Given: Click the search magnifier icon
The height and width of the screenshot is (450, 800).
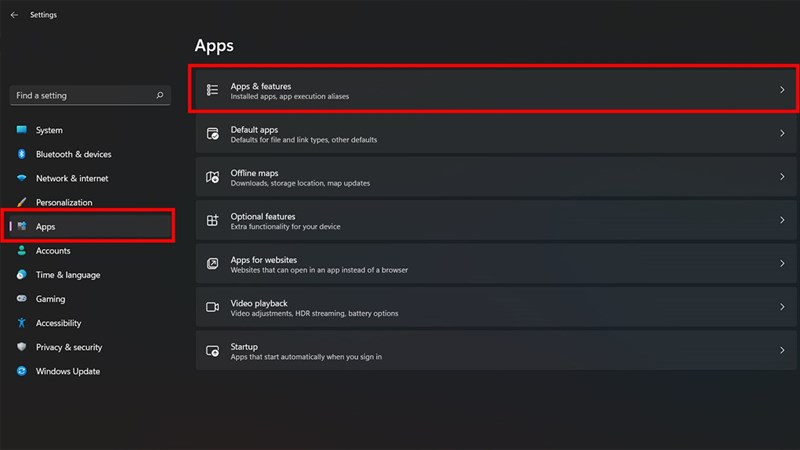Looking at the screenshot, I should (x=160, y=95).
